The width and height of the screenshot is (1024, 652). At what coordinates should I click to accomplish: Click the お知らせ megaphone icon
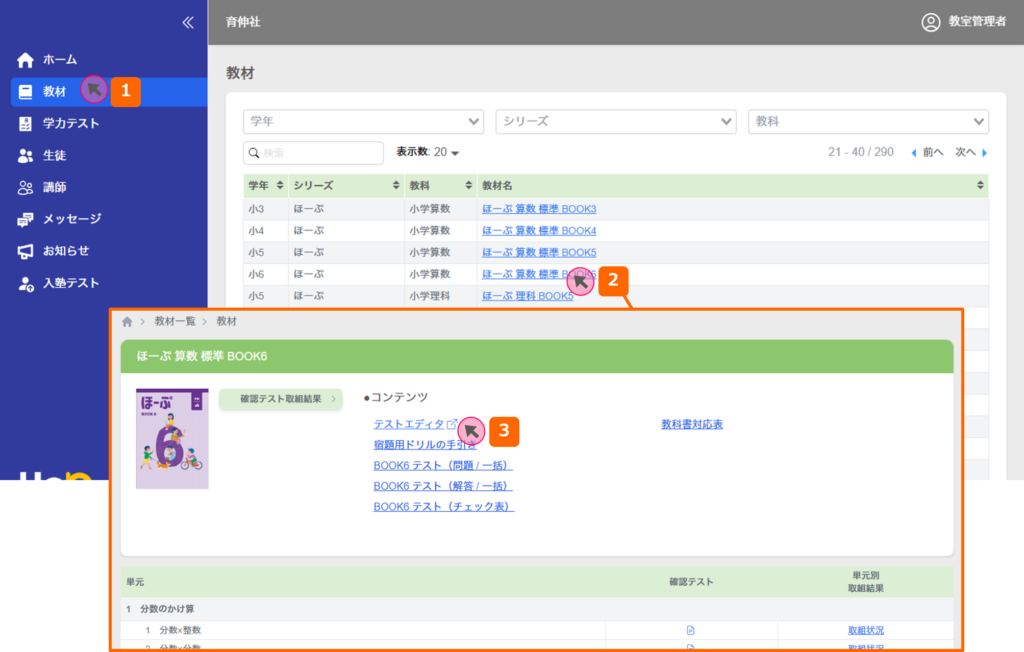pyautogui.click(x=26, y=251)
